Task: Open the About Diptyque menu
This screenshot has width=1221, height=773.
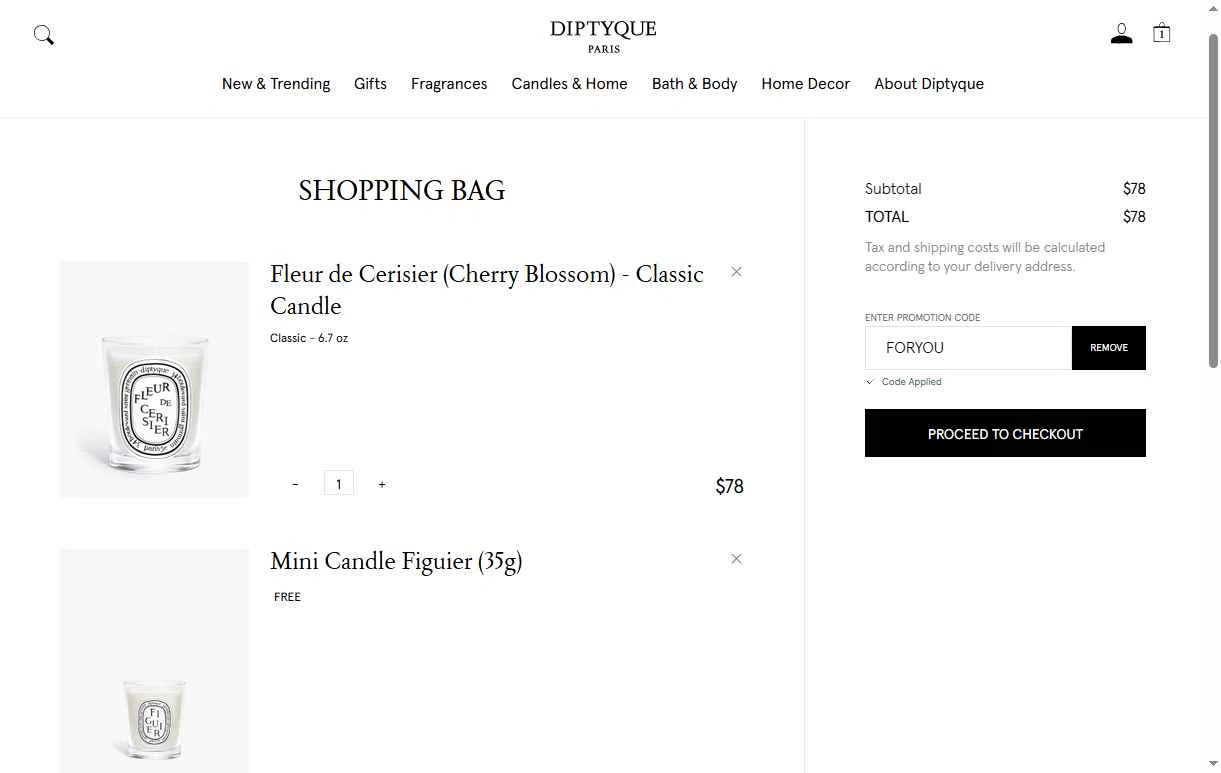Action: point(929,84)
